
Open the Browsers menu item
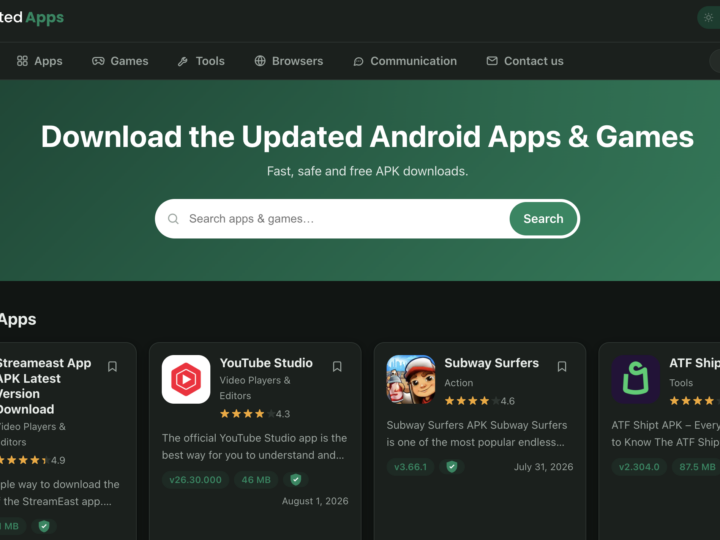point(289,61)
